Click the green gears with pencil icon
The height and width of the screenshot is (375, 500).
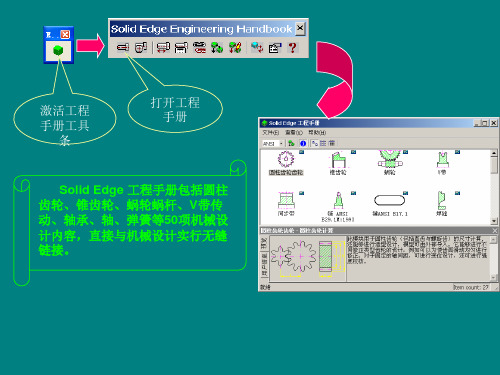[x=235, y=48]
